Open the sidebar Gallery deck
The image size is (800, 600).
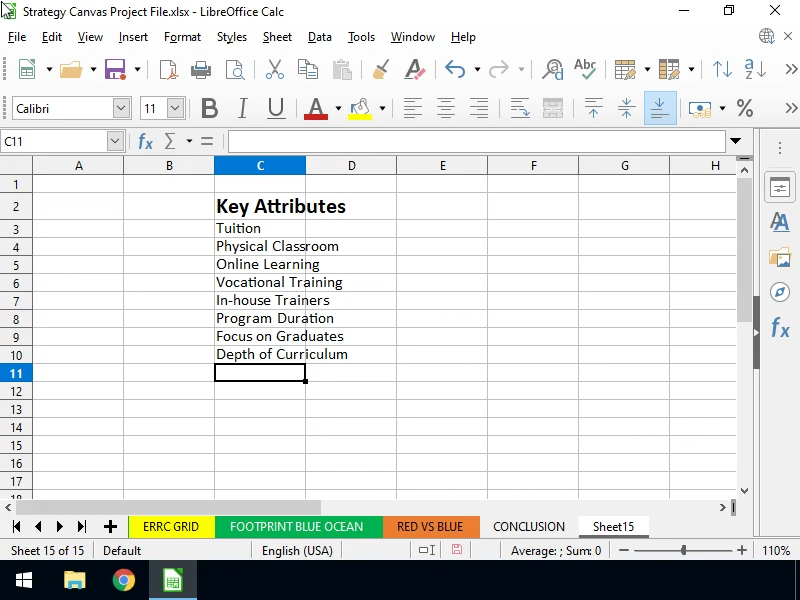coord(780,257)
